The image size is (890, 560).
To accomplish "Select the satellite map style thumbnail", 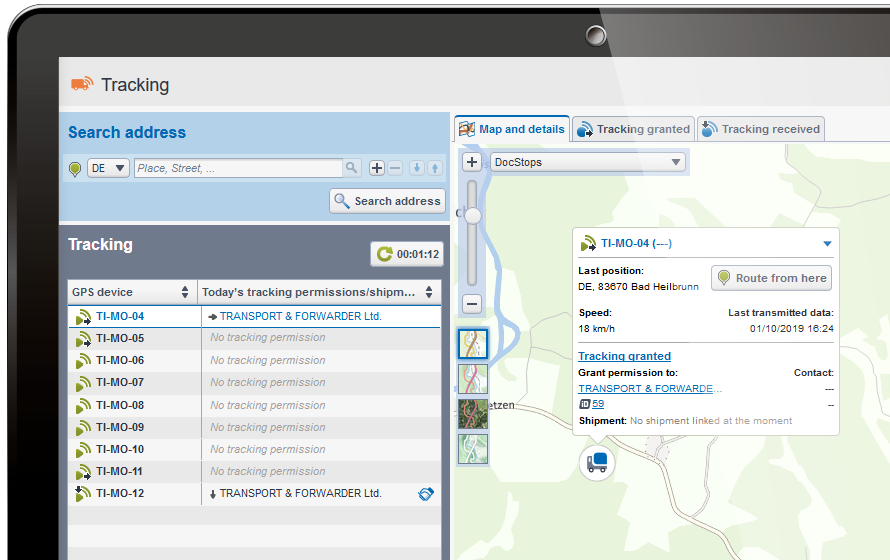I will [473, 414].
